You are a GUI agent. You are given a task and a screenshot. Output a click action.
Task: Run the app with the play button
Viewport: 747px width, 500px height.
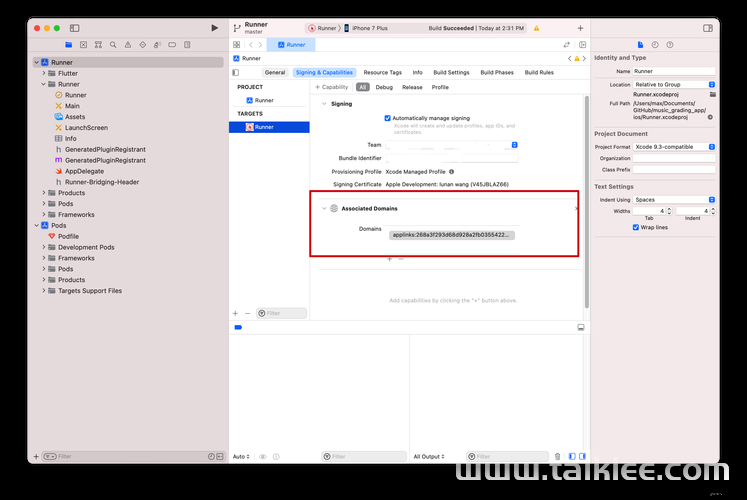click(x=214, y=28)
